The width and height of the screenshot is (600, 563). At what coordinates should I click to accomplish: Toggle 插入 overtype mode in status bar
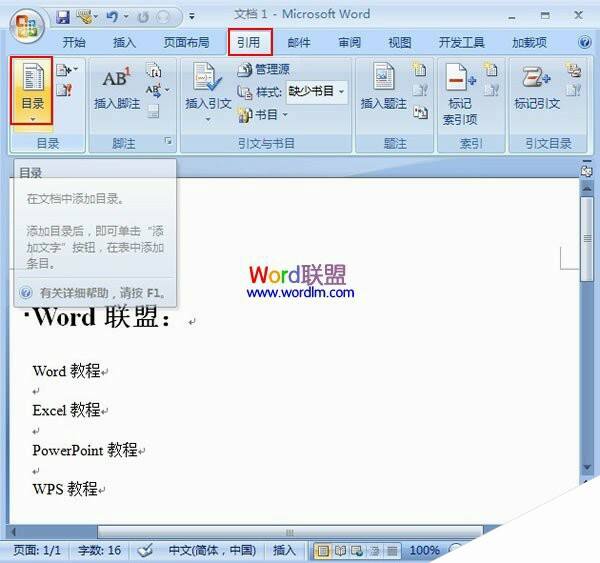pos(284,550)
